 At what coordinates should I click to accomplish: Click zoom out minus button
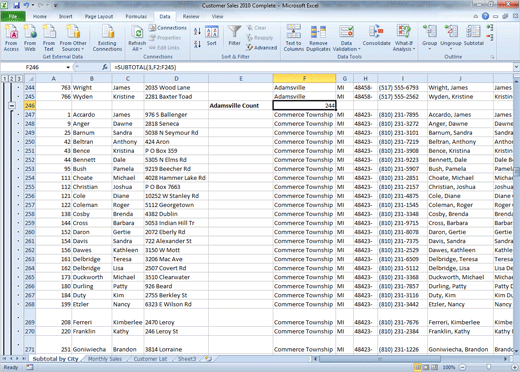point(463,367)
